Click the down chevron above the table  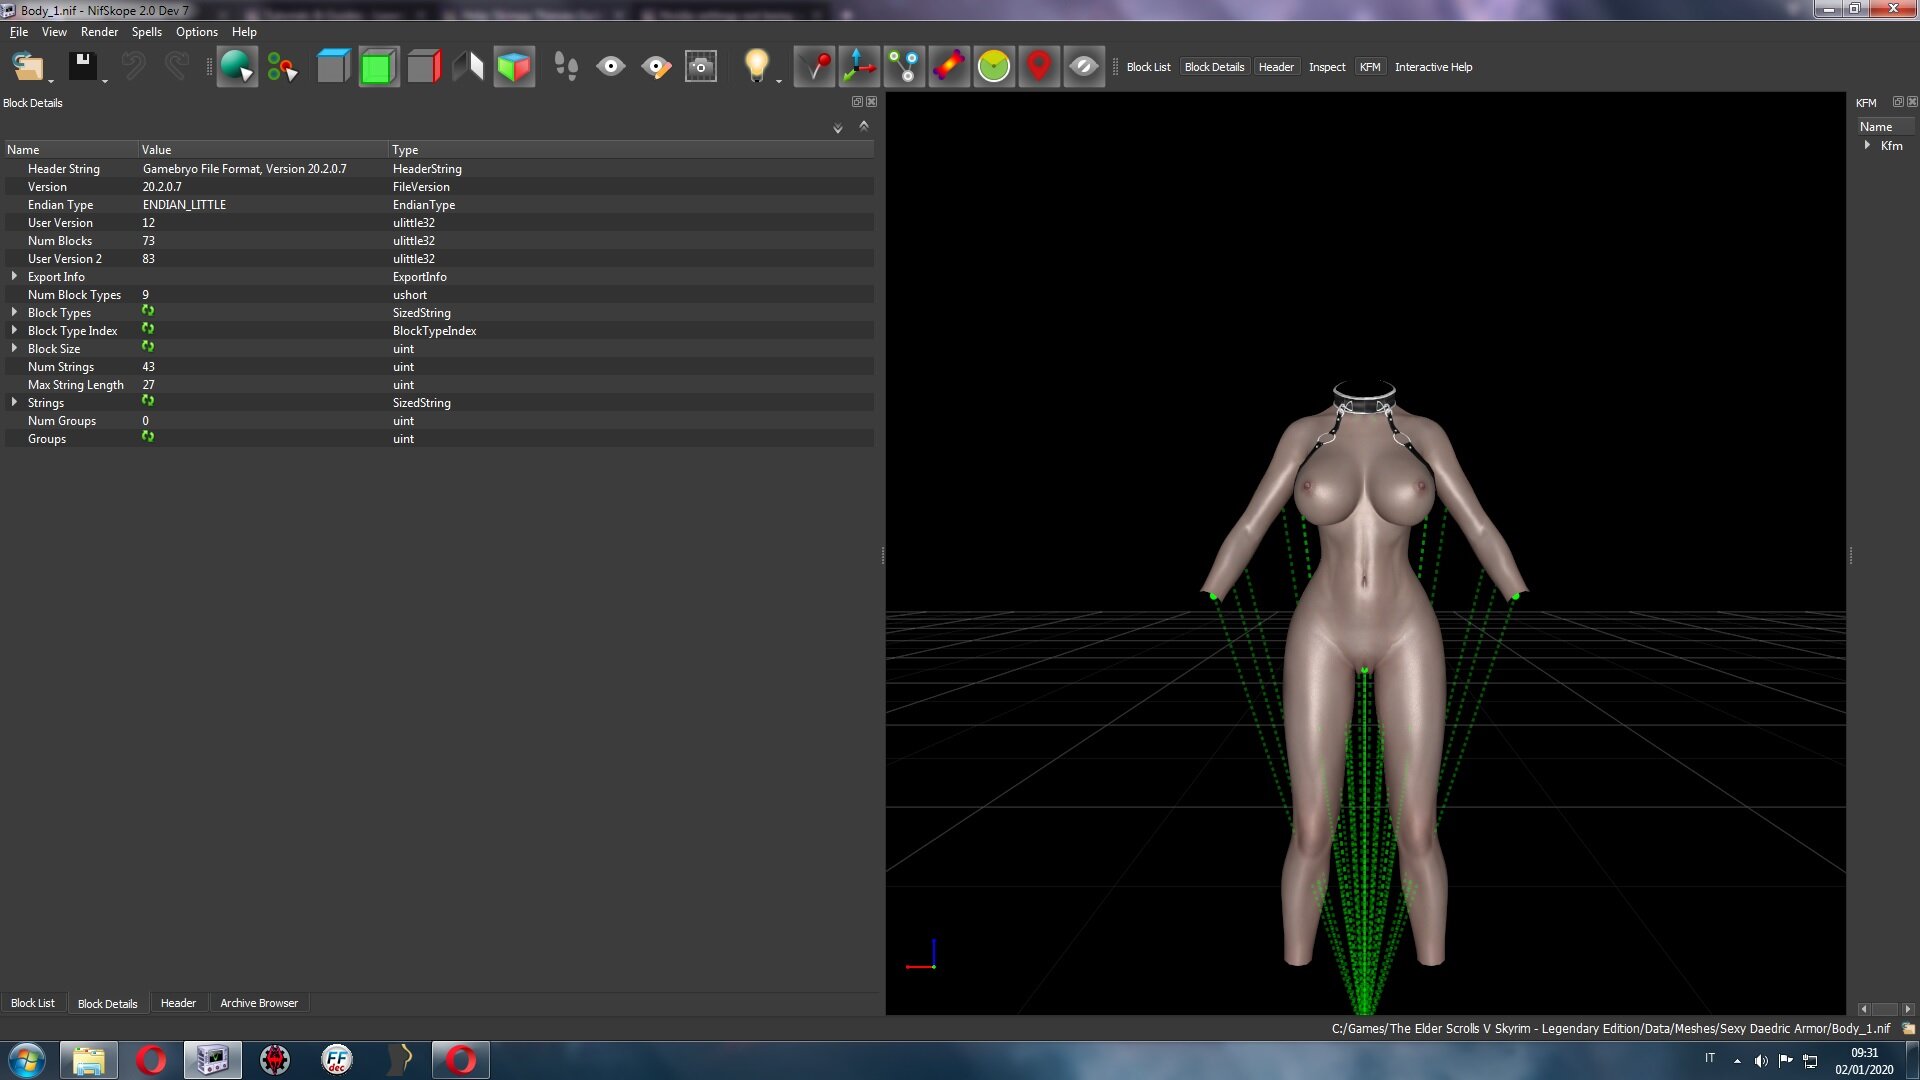tap(838, 128)
